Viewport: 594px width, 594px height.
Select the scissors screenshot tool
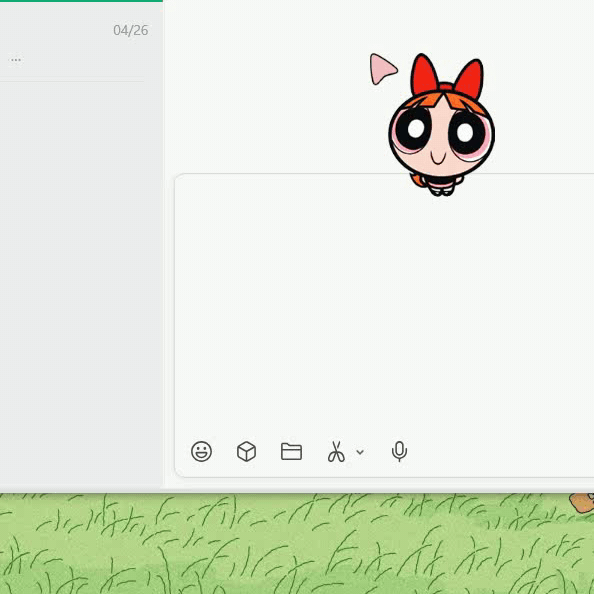336,452
